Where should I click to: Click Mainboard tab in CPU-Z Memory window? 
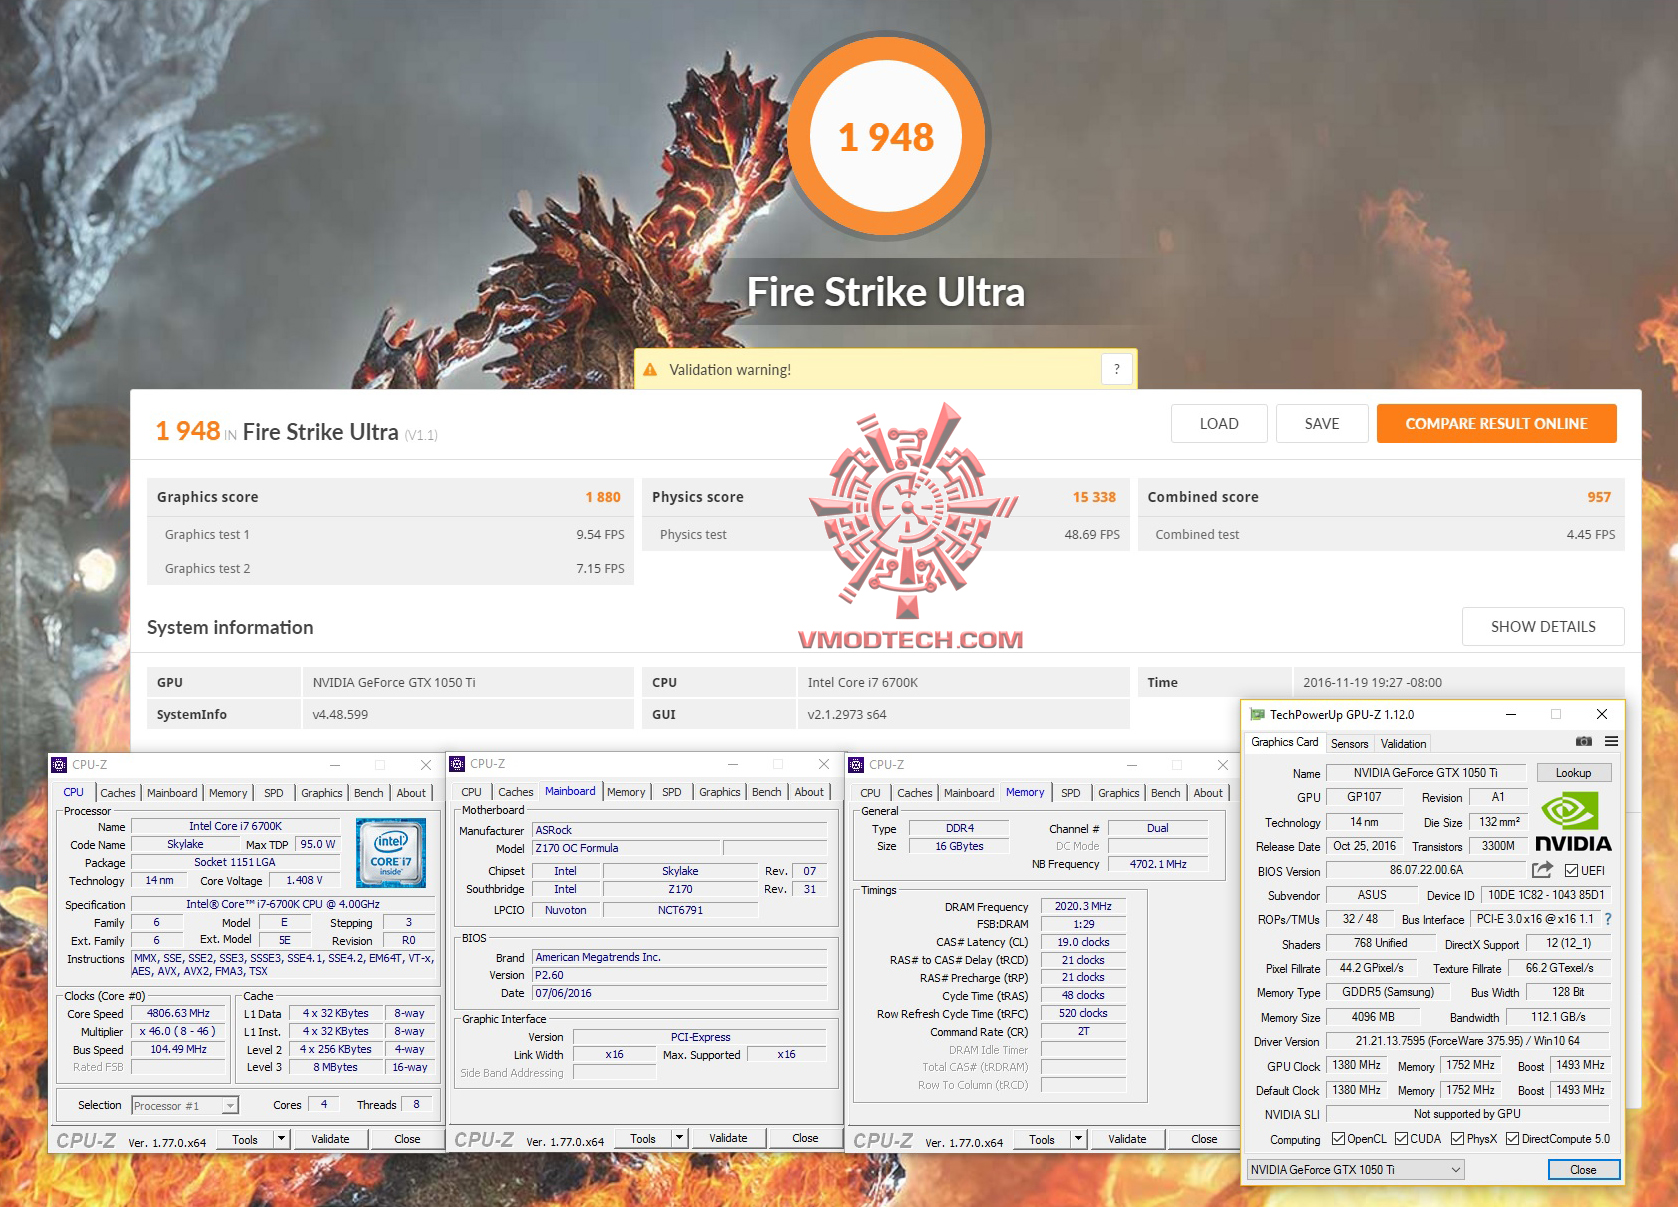tap(969, 793)
